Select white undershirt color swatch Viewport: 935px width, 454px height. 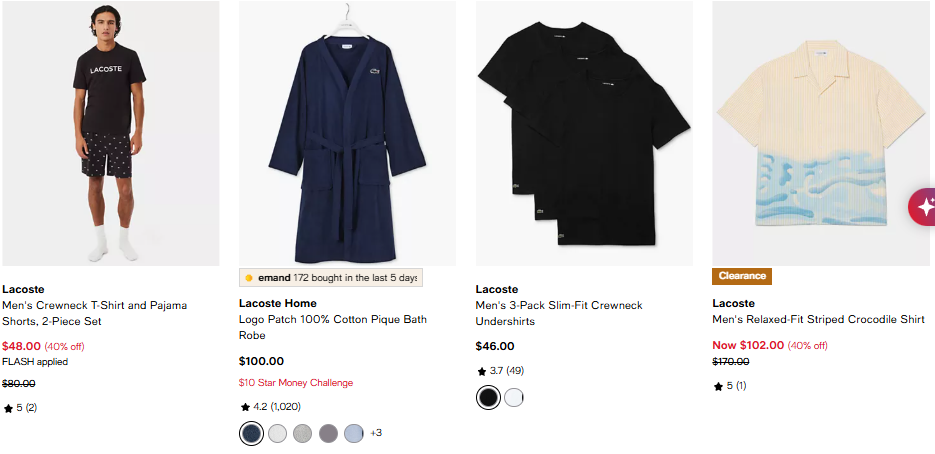[x=513, y=397]
